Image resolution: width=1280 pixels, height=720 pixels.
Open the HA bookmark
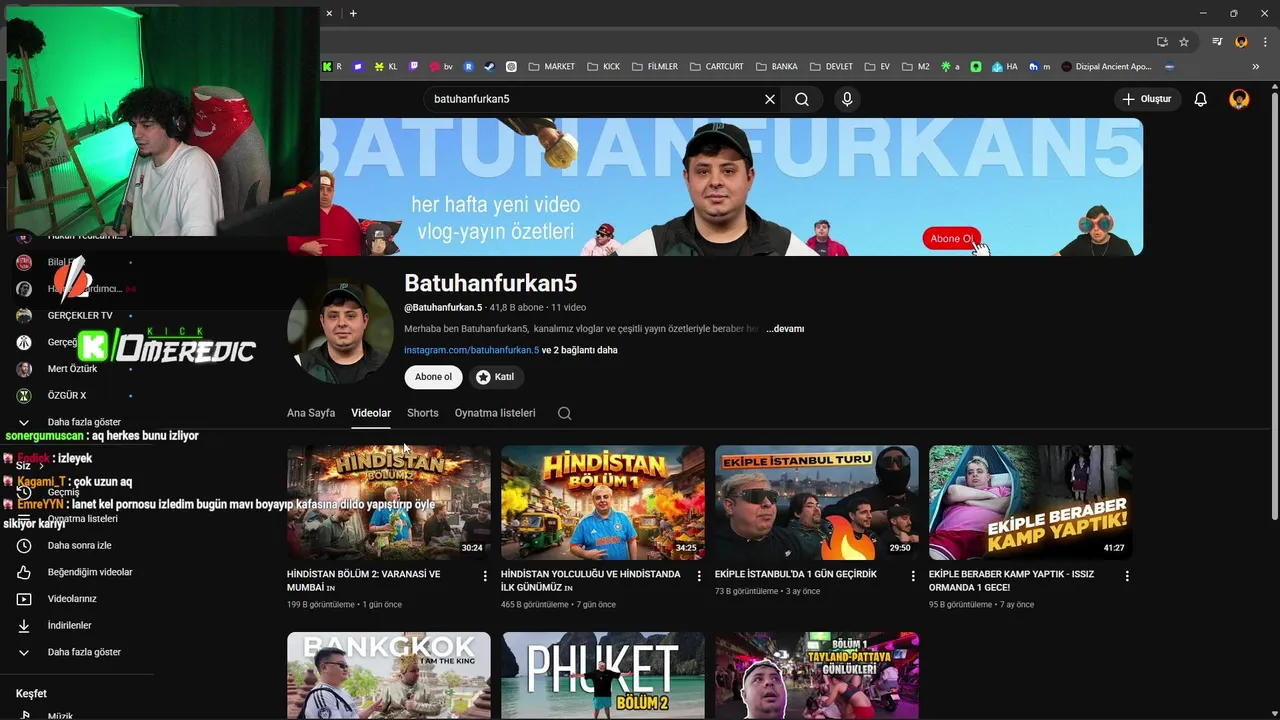click(1005, 67)
